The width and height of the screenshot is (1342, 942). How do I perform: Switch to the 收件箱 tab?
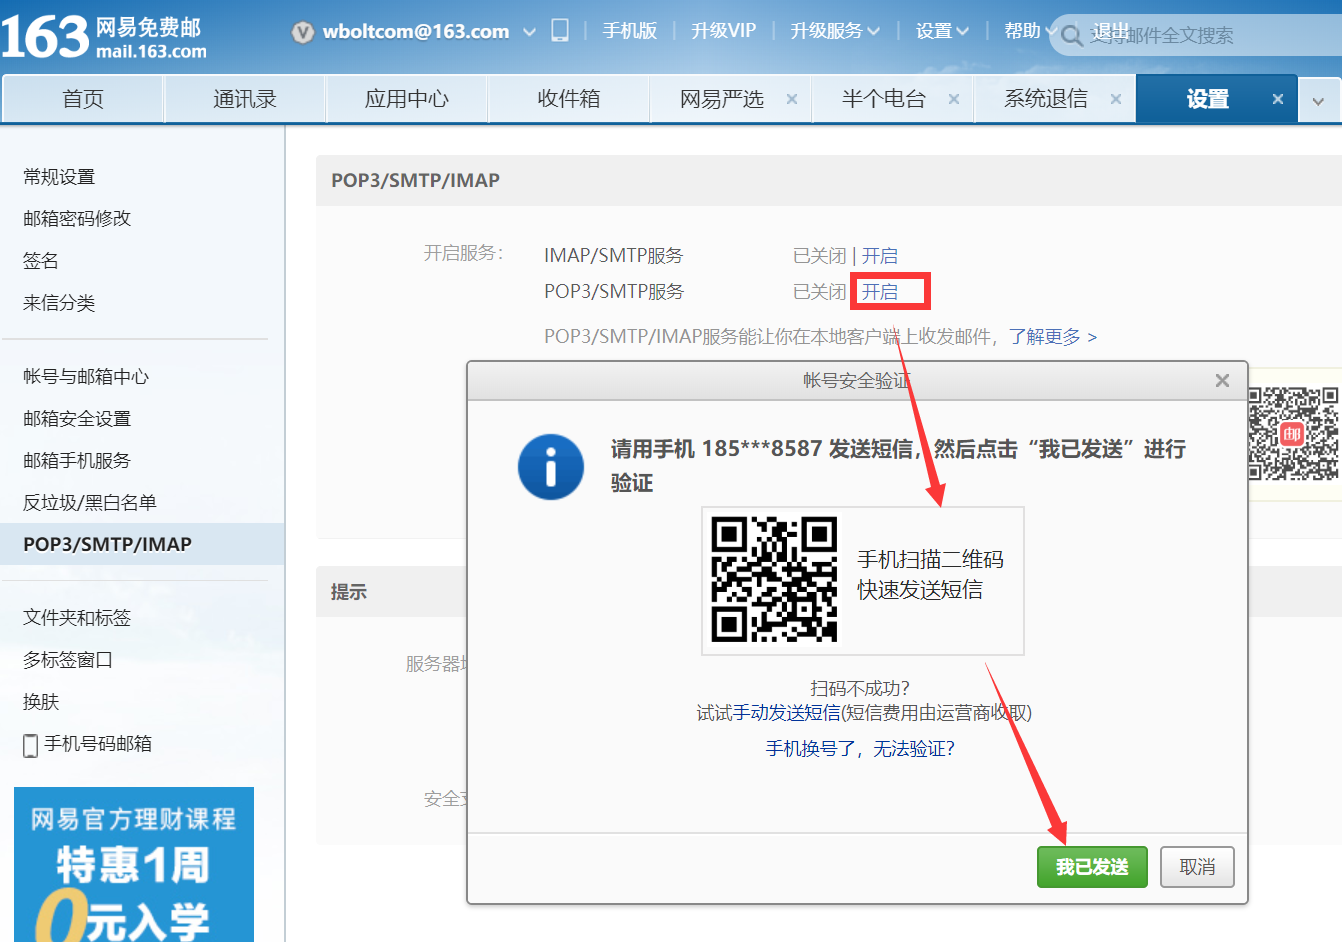coord(568,99)
